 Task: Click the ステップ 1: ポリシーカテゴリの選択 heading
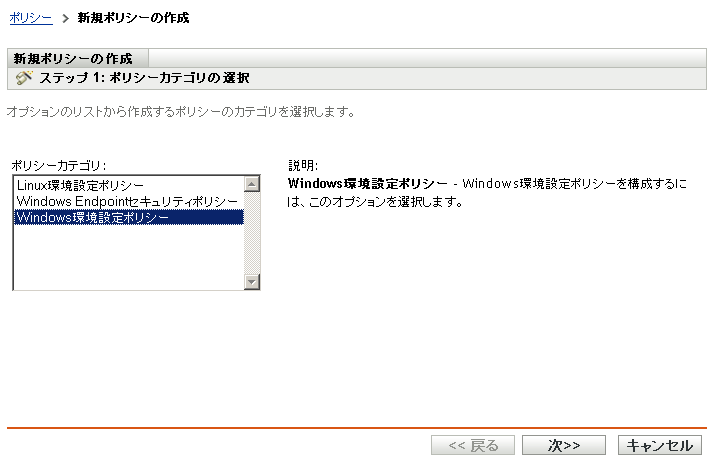click(144, 78)
